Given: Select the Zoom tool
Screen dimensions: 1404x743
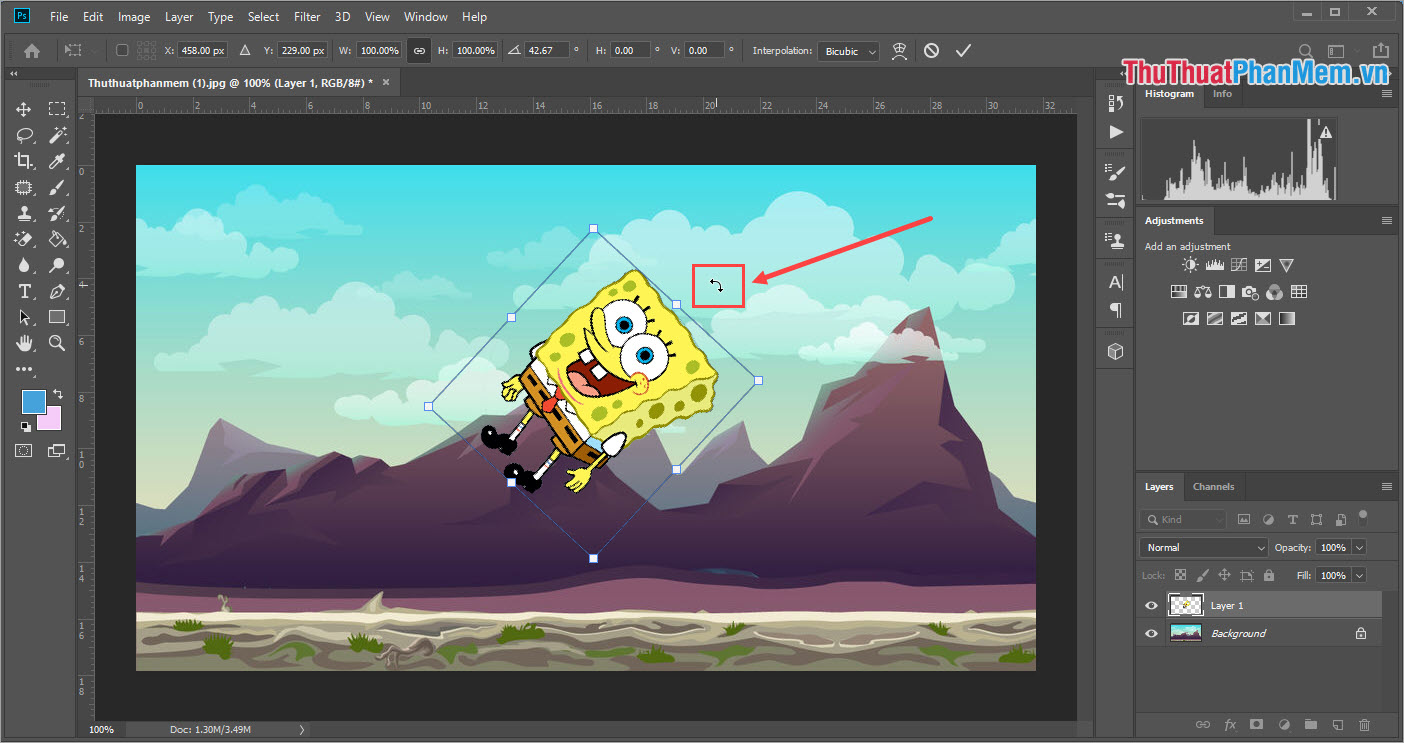Looking at the screenshot, I should [x=57, y=343].
